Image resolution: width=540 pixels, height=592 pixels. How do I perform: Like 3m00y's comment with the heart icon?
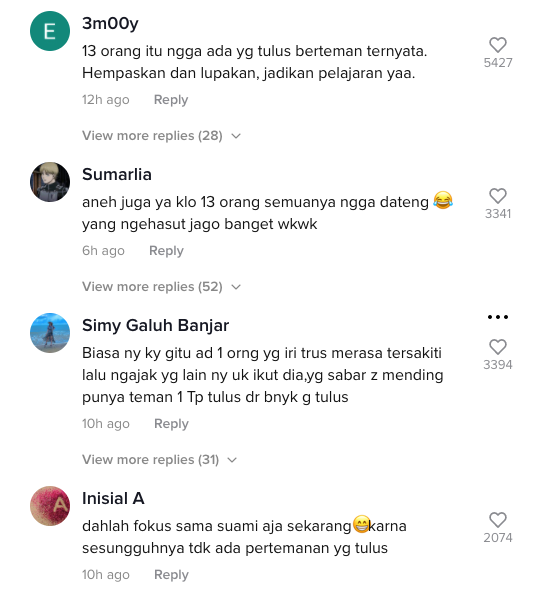tap(498, 45)
